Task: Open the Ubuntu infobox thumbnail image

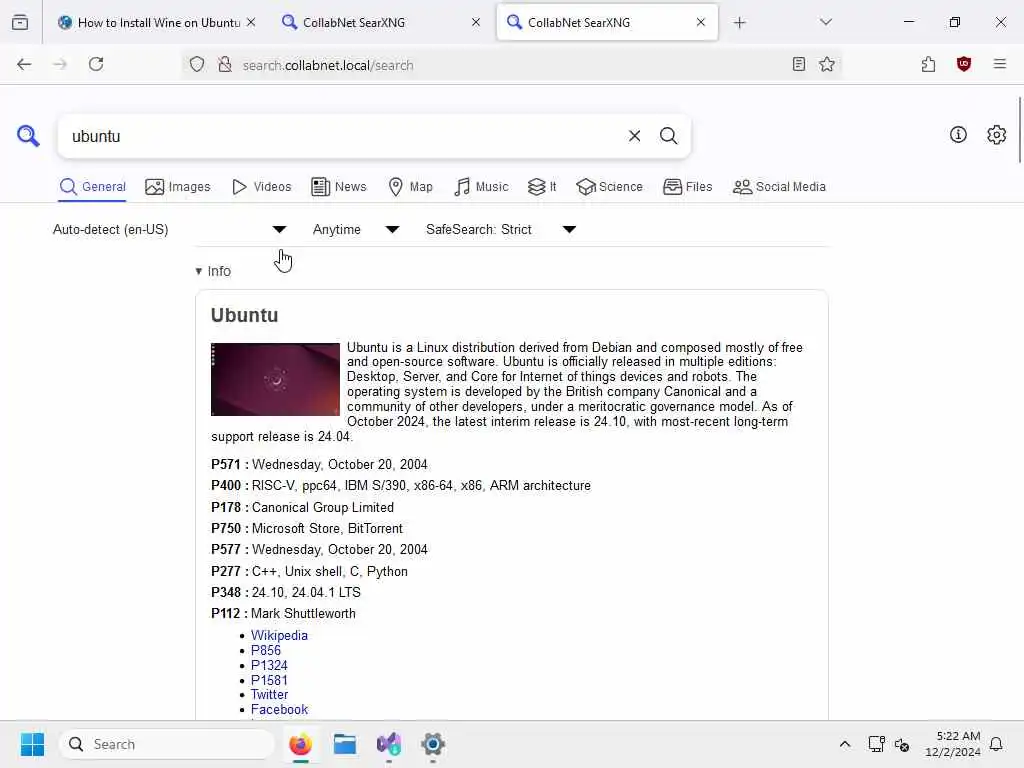Action: click(x=275, y=379)
